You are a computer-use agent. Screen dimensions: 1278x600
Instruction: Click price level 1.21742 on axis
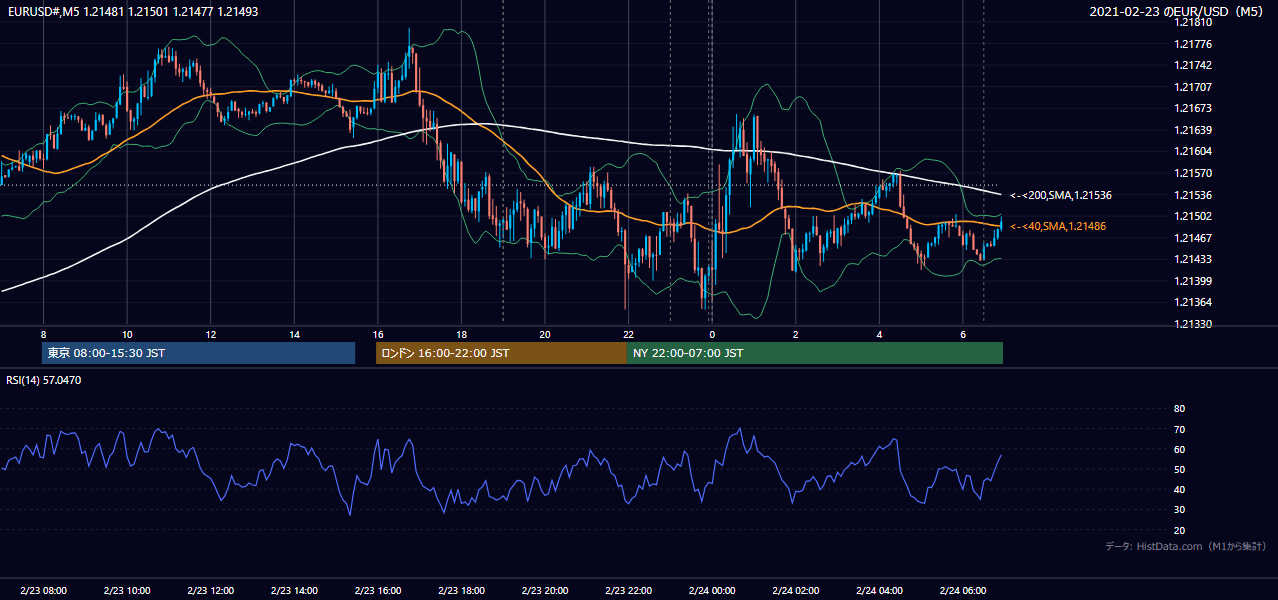point(1192,65)
